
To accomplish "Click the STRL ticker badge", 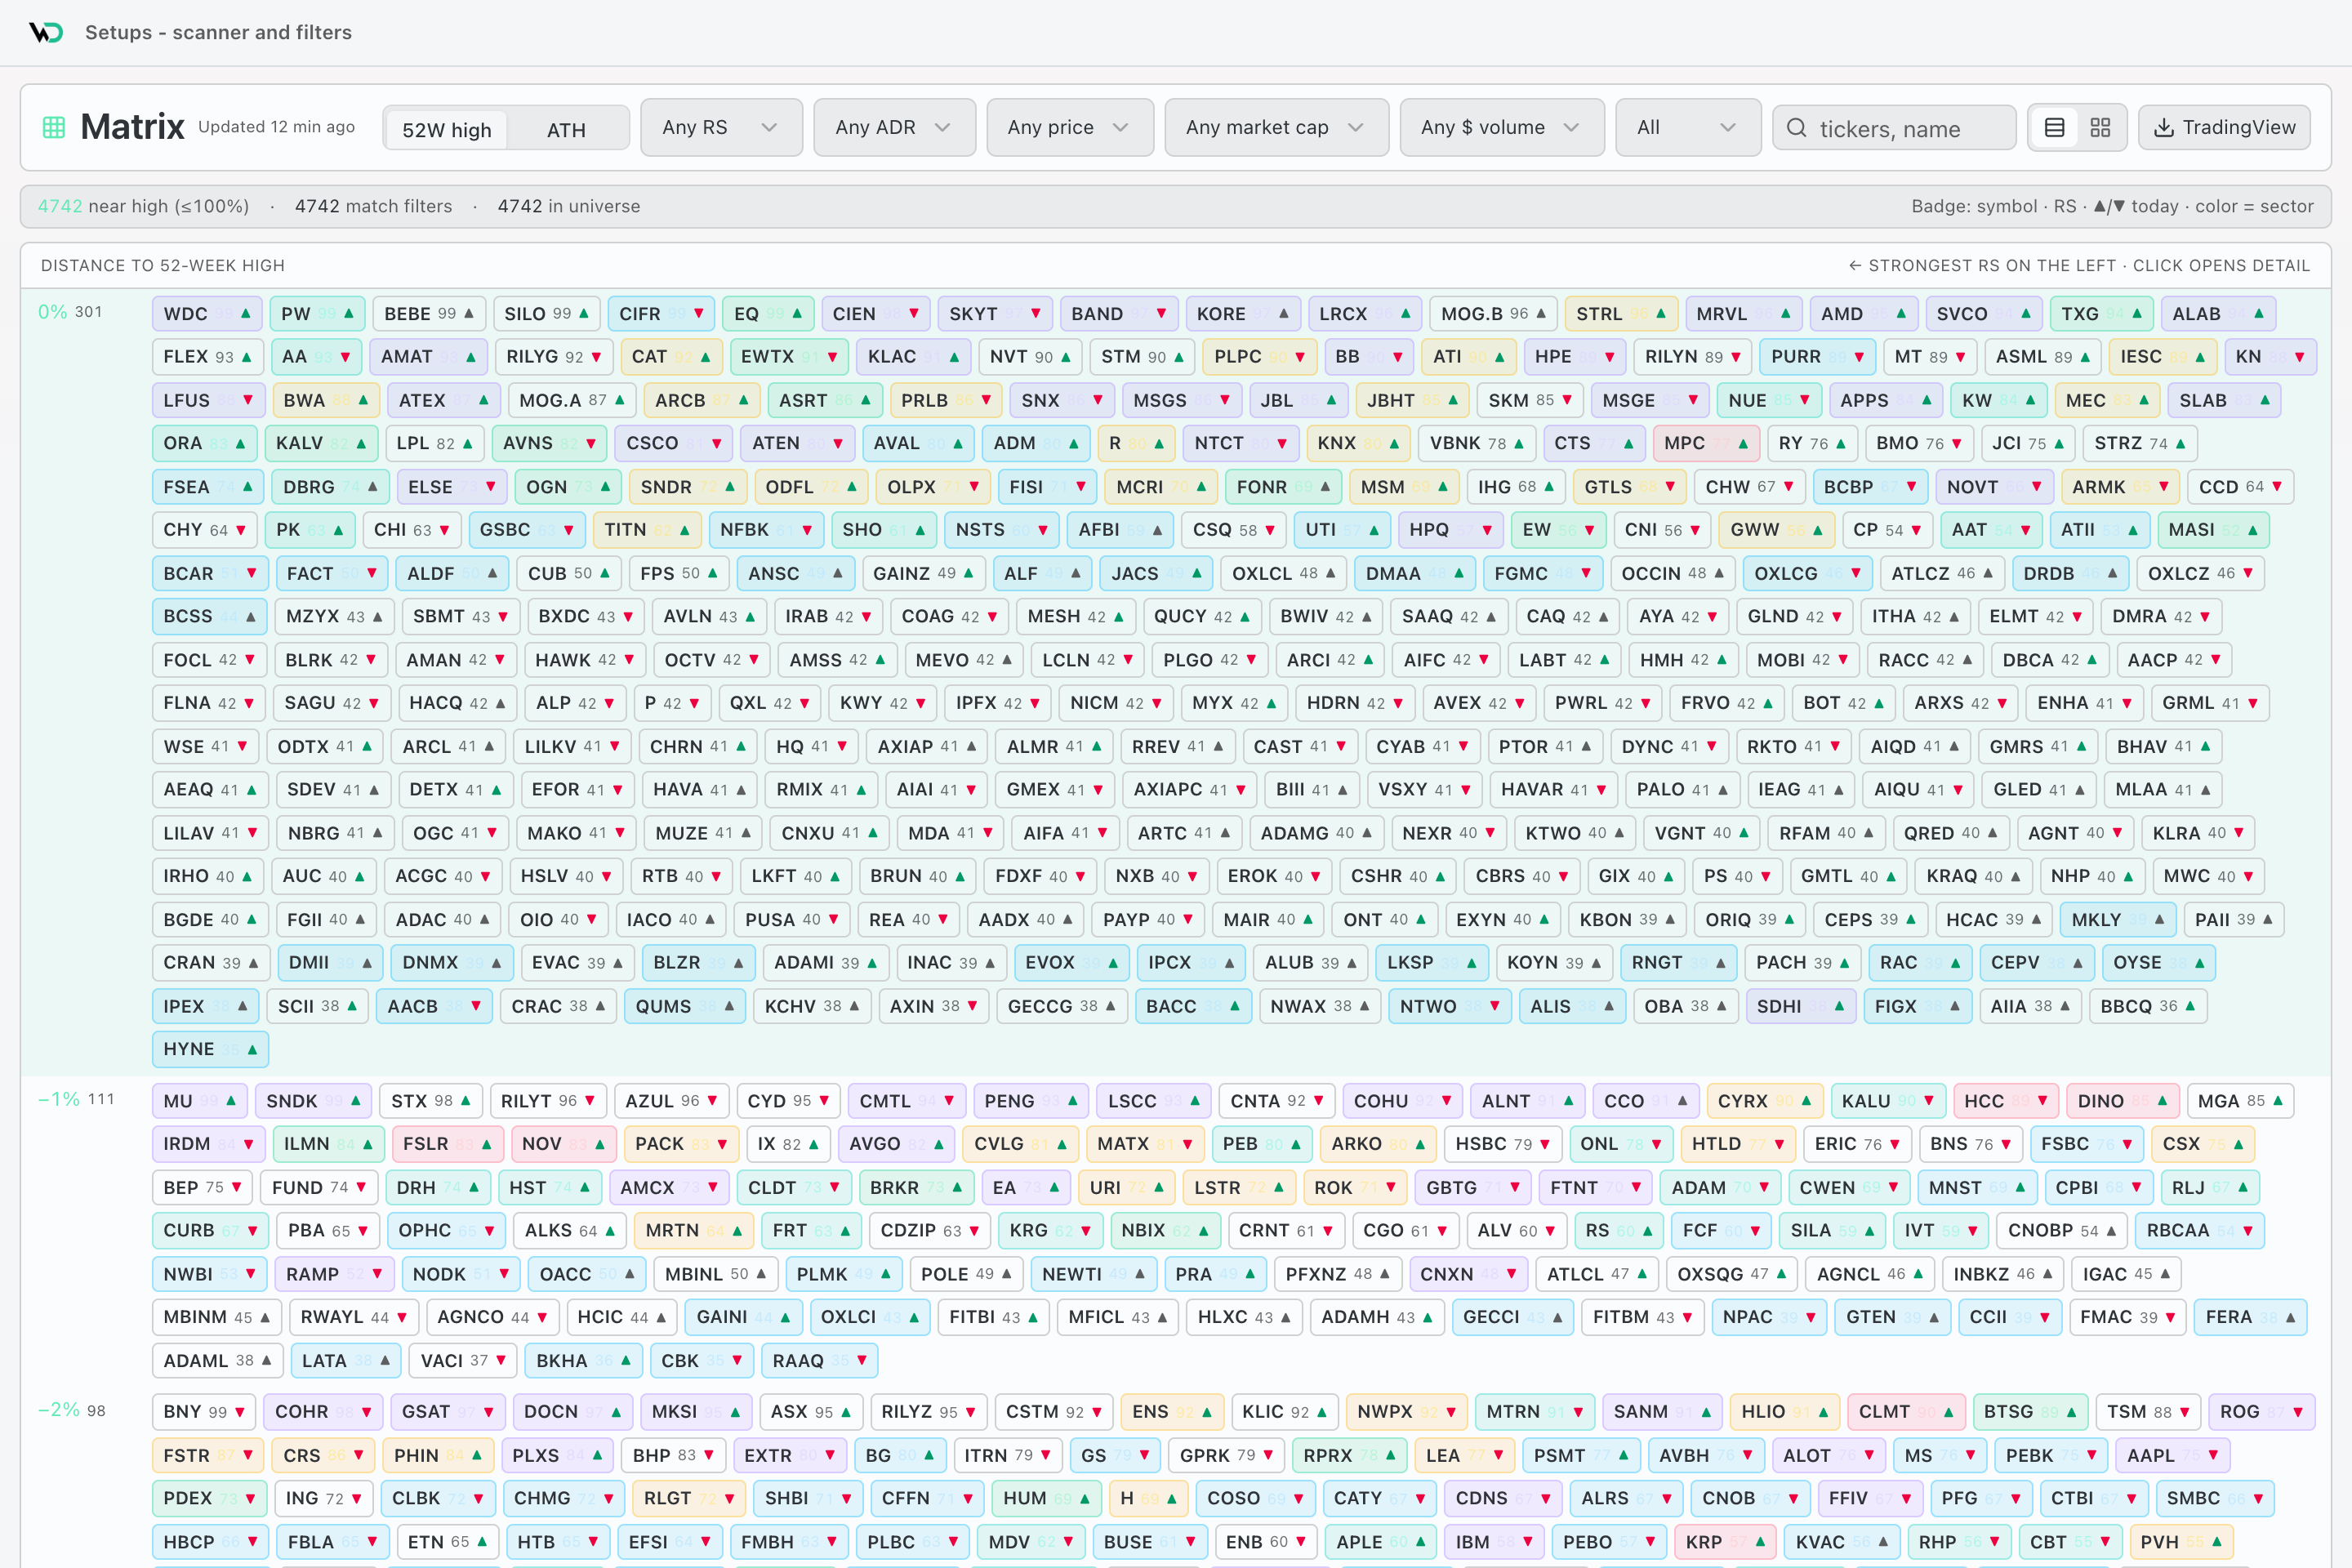I will point(1621,314).
